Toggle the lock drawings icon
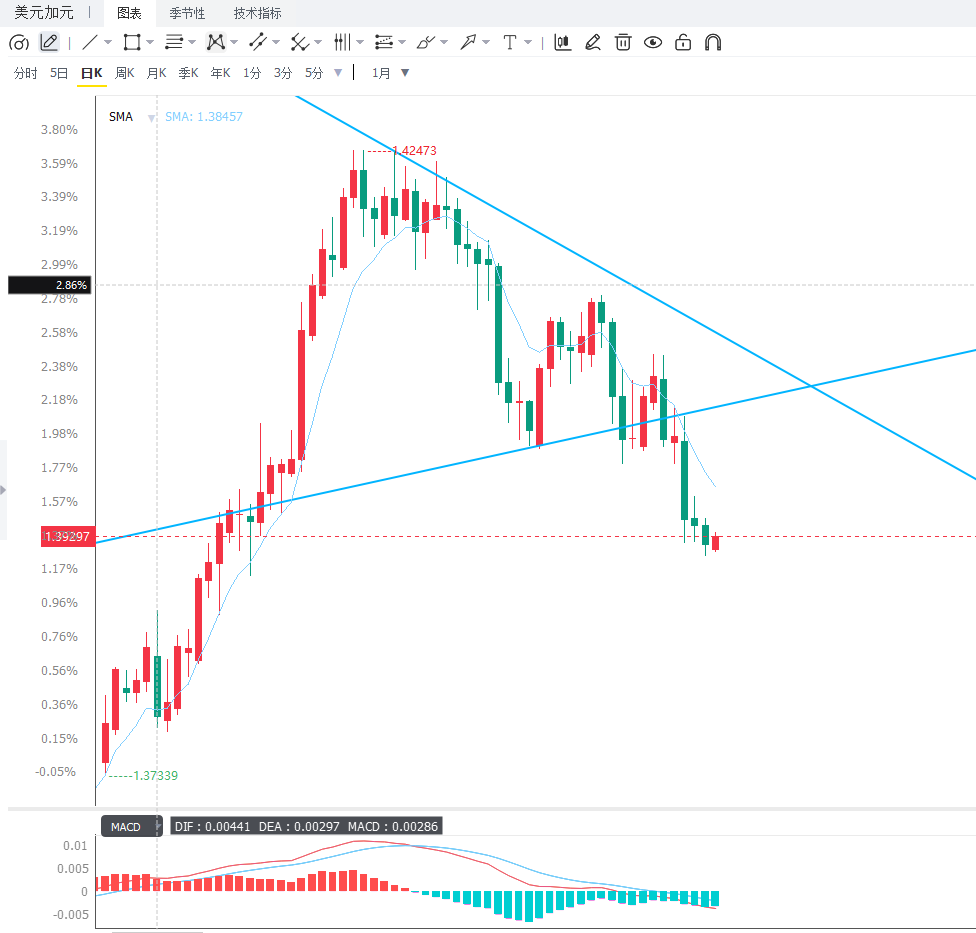 pyautogui.click(x=683, y=42)
